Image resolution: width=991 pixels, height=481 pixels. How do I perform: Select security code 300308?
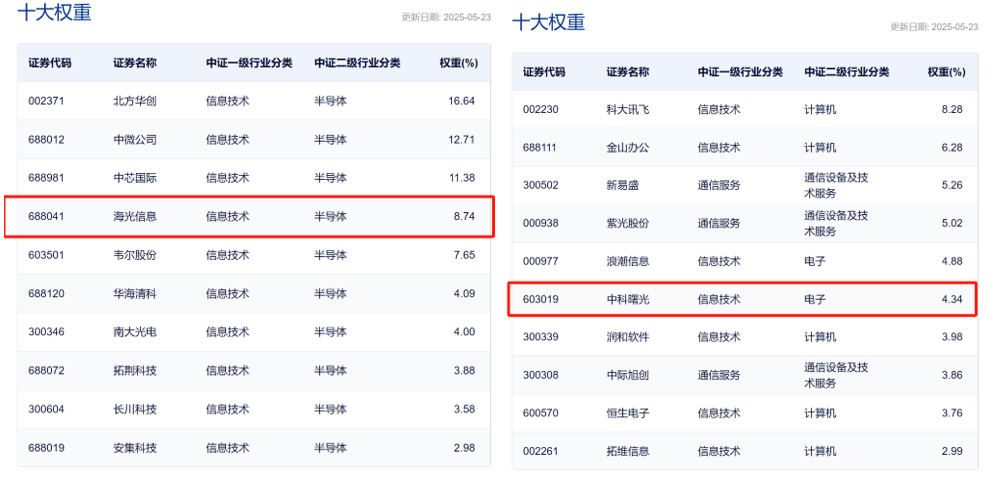pos(540,375)
